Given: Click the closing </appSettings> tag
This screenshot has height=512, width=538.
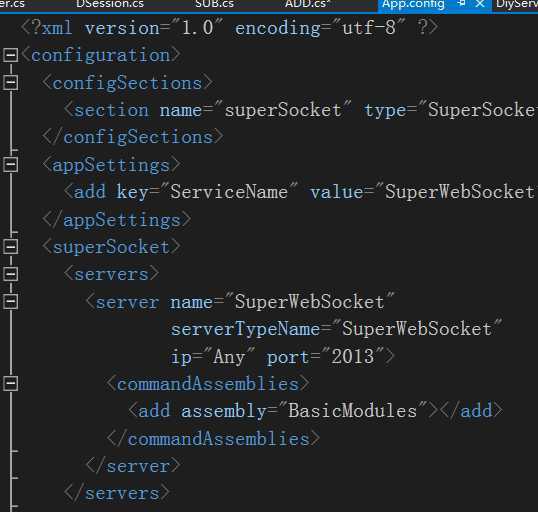Looking at the screenshot, I should tap(117, 220).
